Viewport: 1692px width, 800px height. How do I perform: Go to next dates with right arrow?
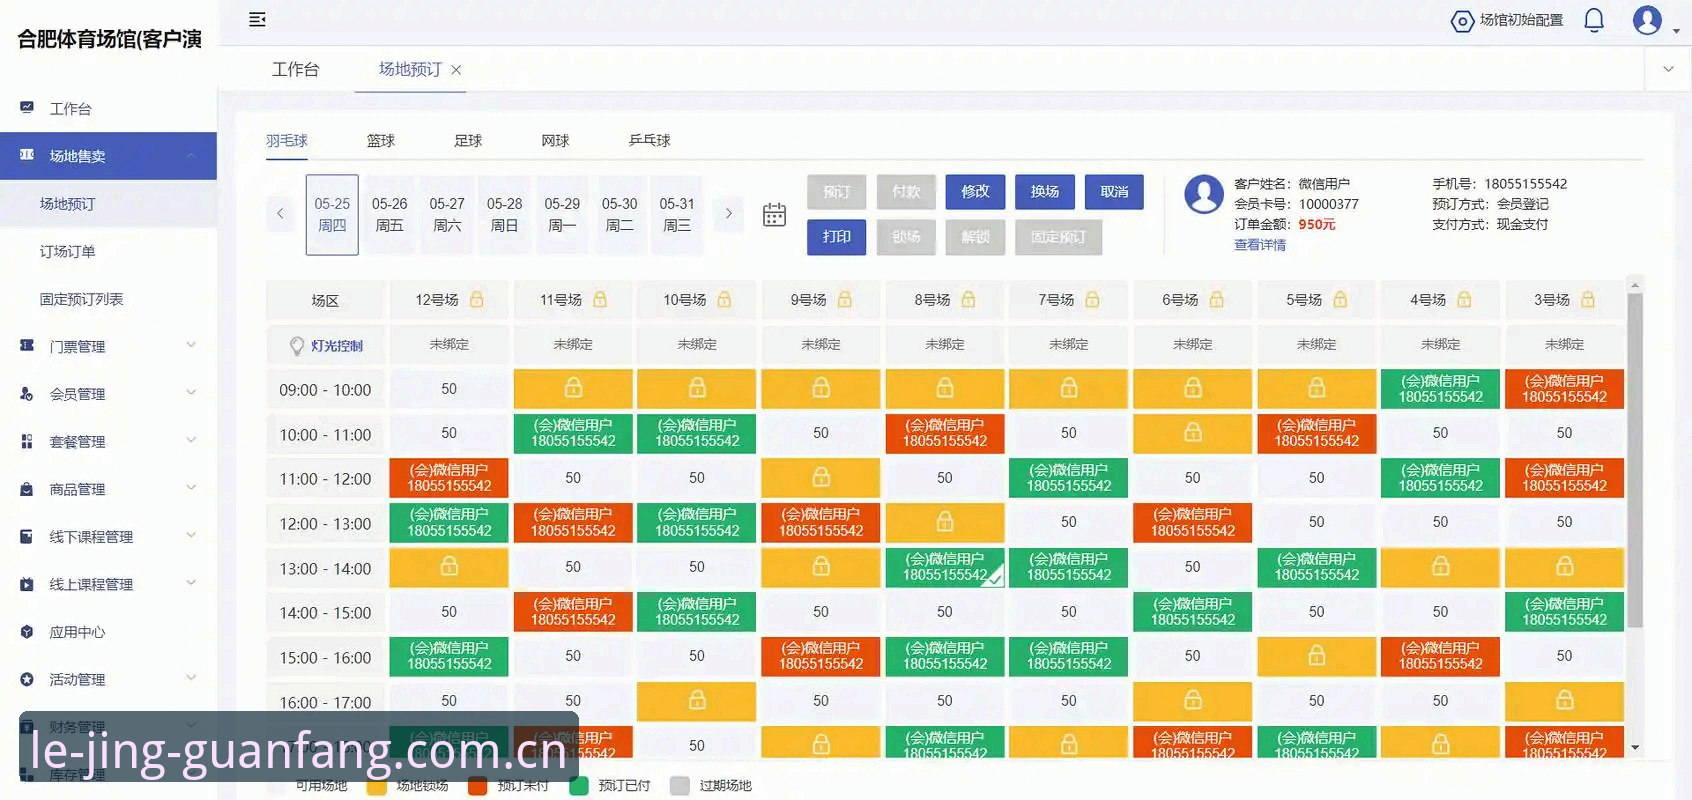coord(729,213)
